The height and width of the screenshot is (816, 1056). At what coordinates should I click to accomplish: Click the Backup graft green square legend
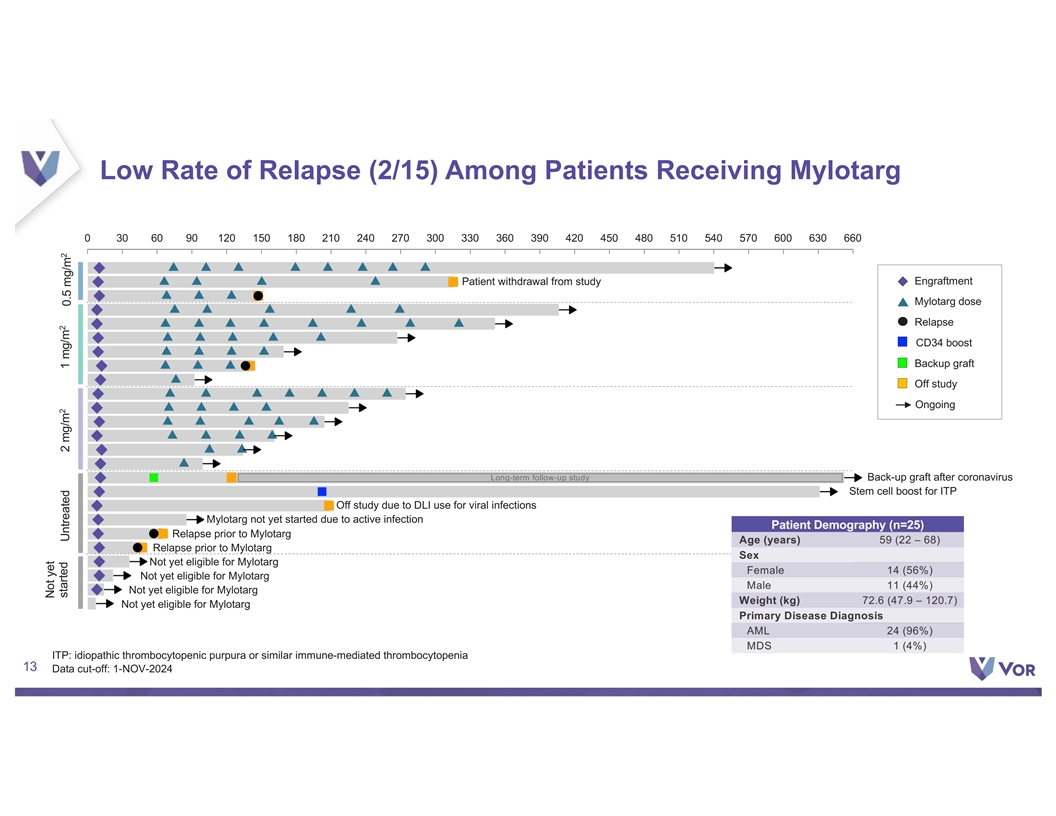[x=902, y=363]
